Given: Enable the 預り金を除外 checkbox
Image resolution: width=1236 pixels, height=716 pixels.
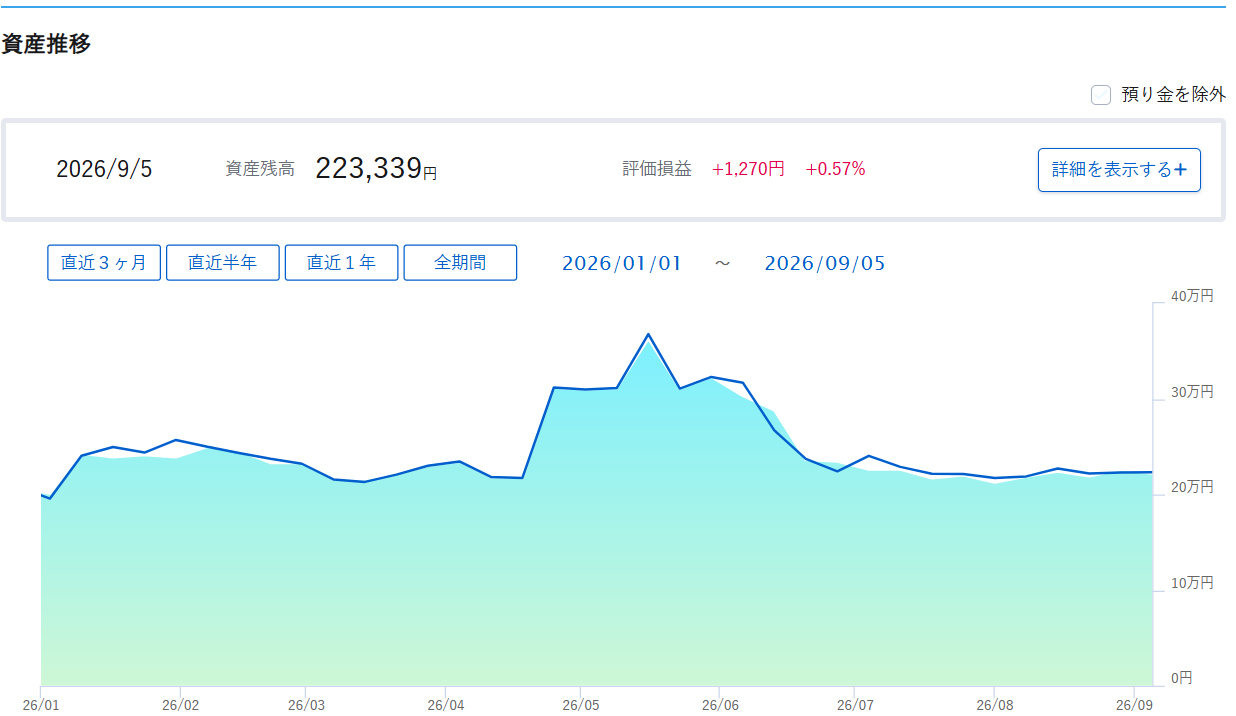Looking at the screenshot, I should [1101, 95].
